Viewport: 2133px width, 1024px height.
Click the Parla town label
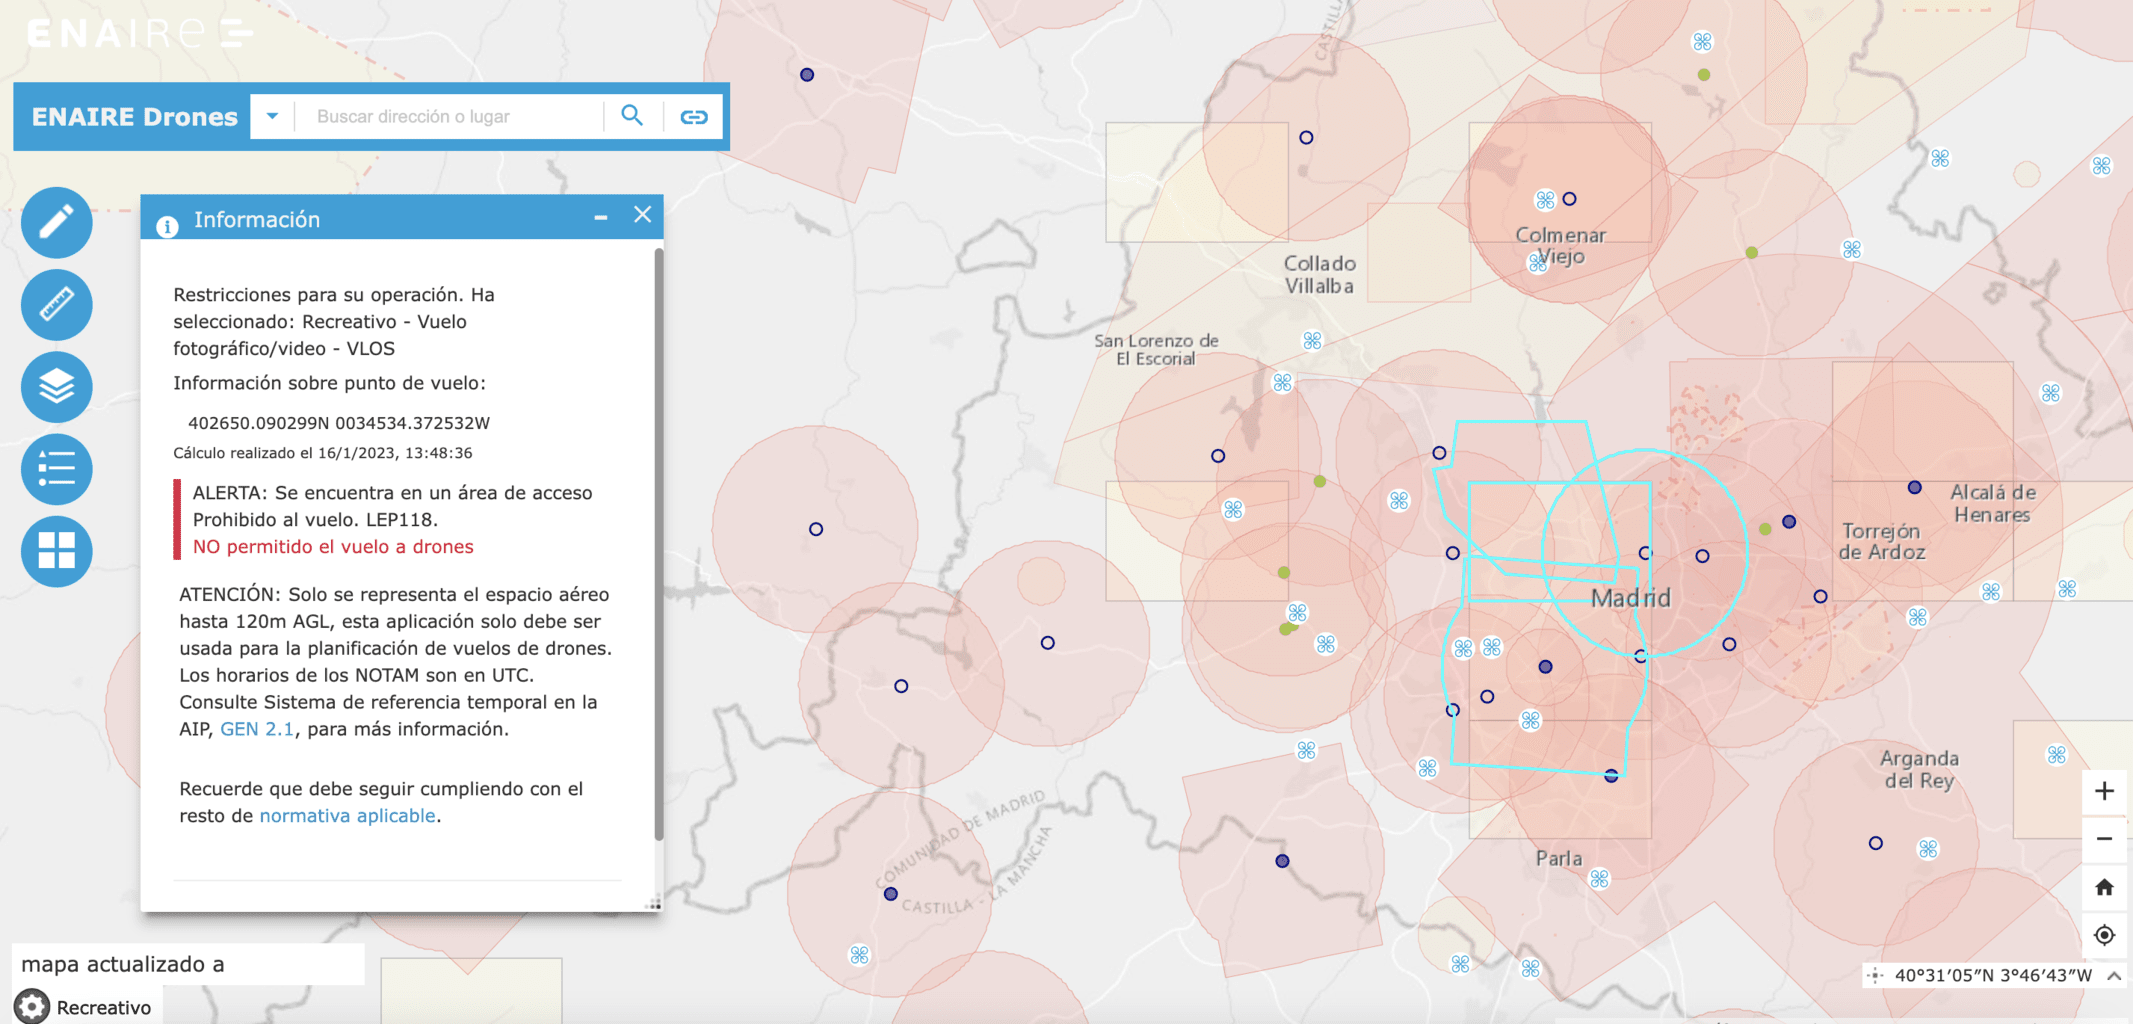pos(1559,858)
